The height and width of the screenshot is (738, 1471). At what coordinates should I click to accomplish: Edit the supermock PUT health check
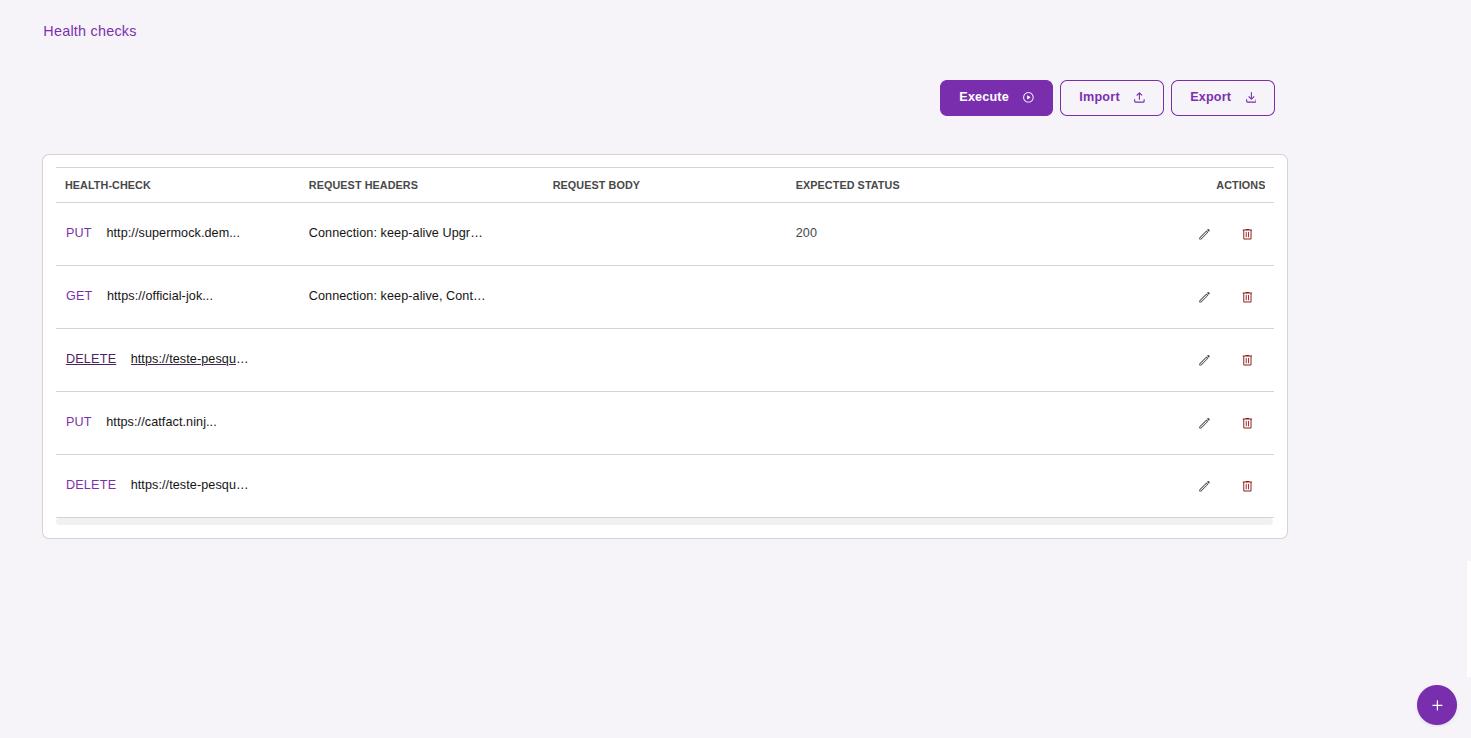tap(1204, 234)
